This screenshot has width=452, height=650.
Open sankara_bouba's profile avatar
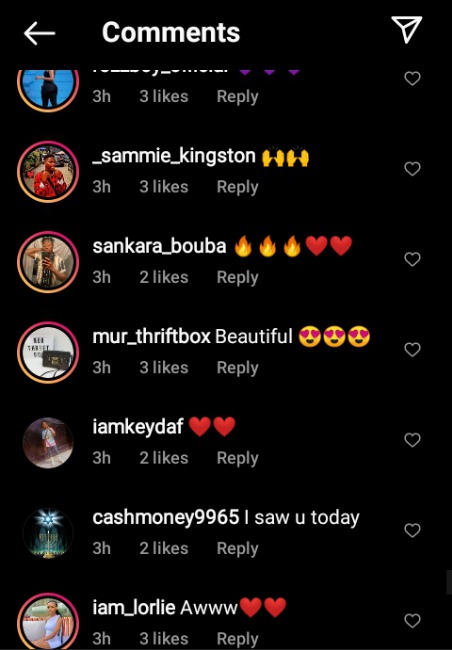coord(48,262)
